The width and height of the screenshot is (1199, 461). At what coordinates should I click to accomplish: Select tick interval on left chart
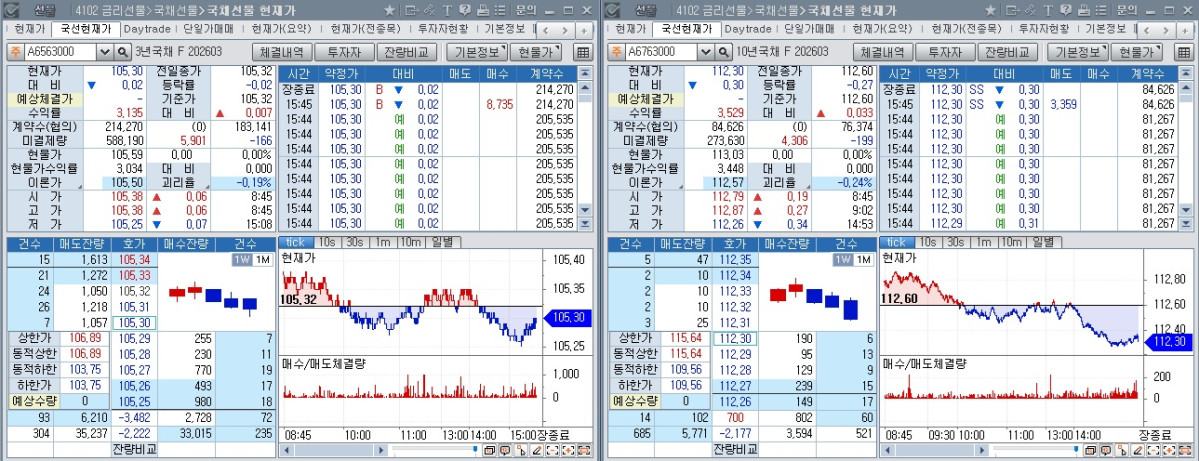click(x=294, y=242)
